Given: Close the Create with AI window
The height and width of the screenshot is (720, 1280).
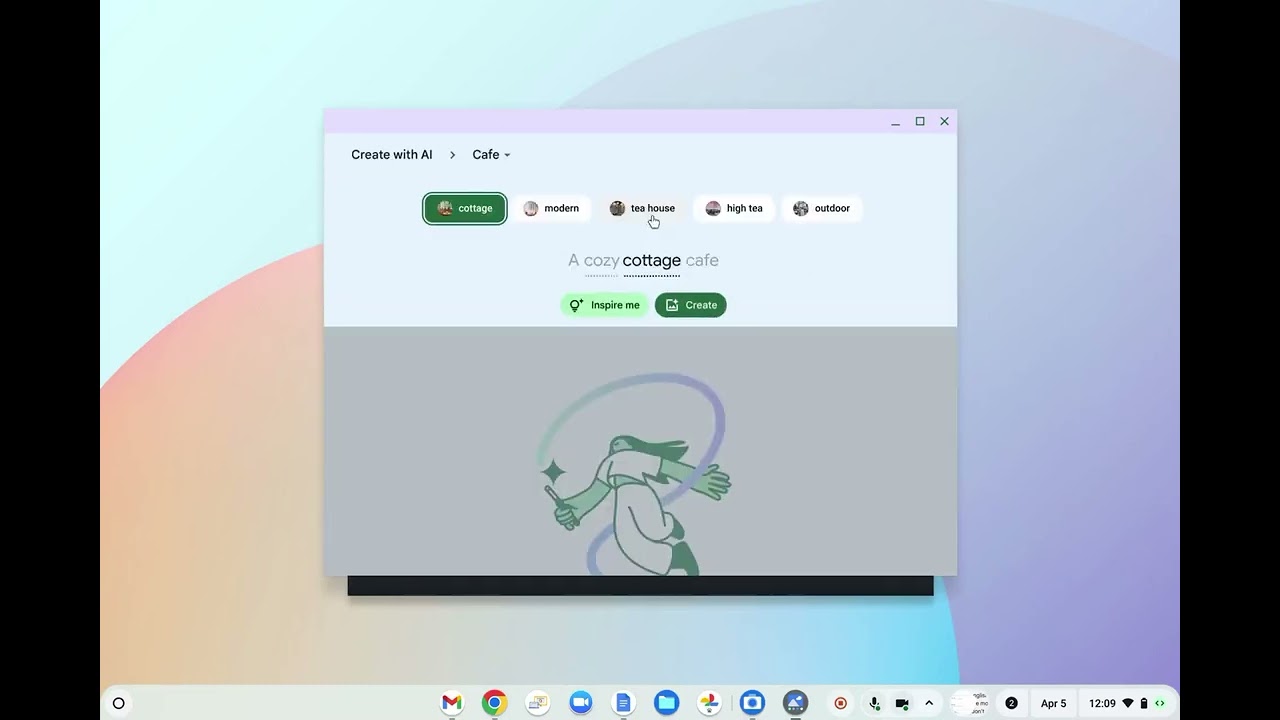Looking at the screenshot, I should click(x=944, y=121).
